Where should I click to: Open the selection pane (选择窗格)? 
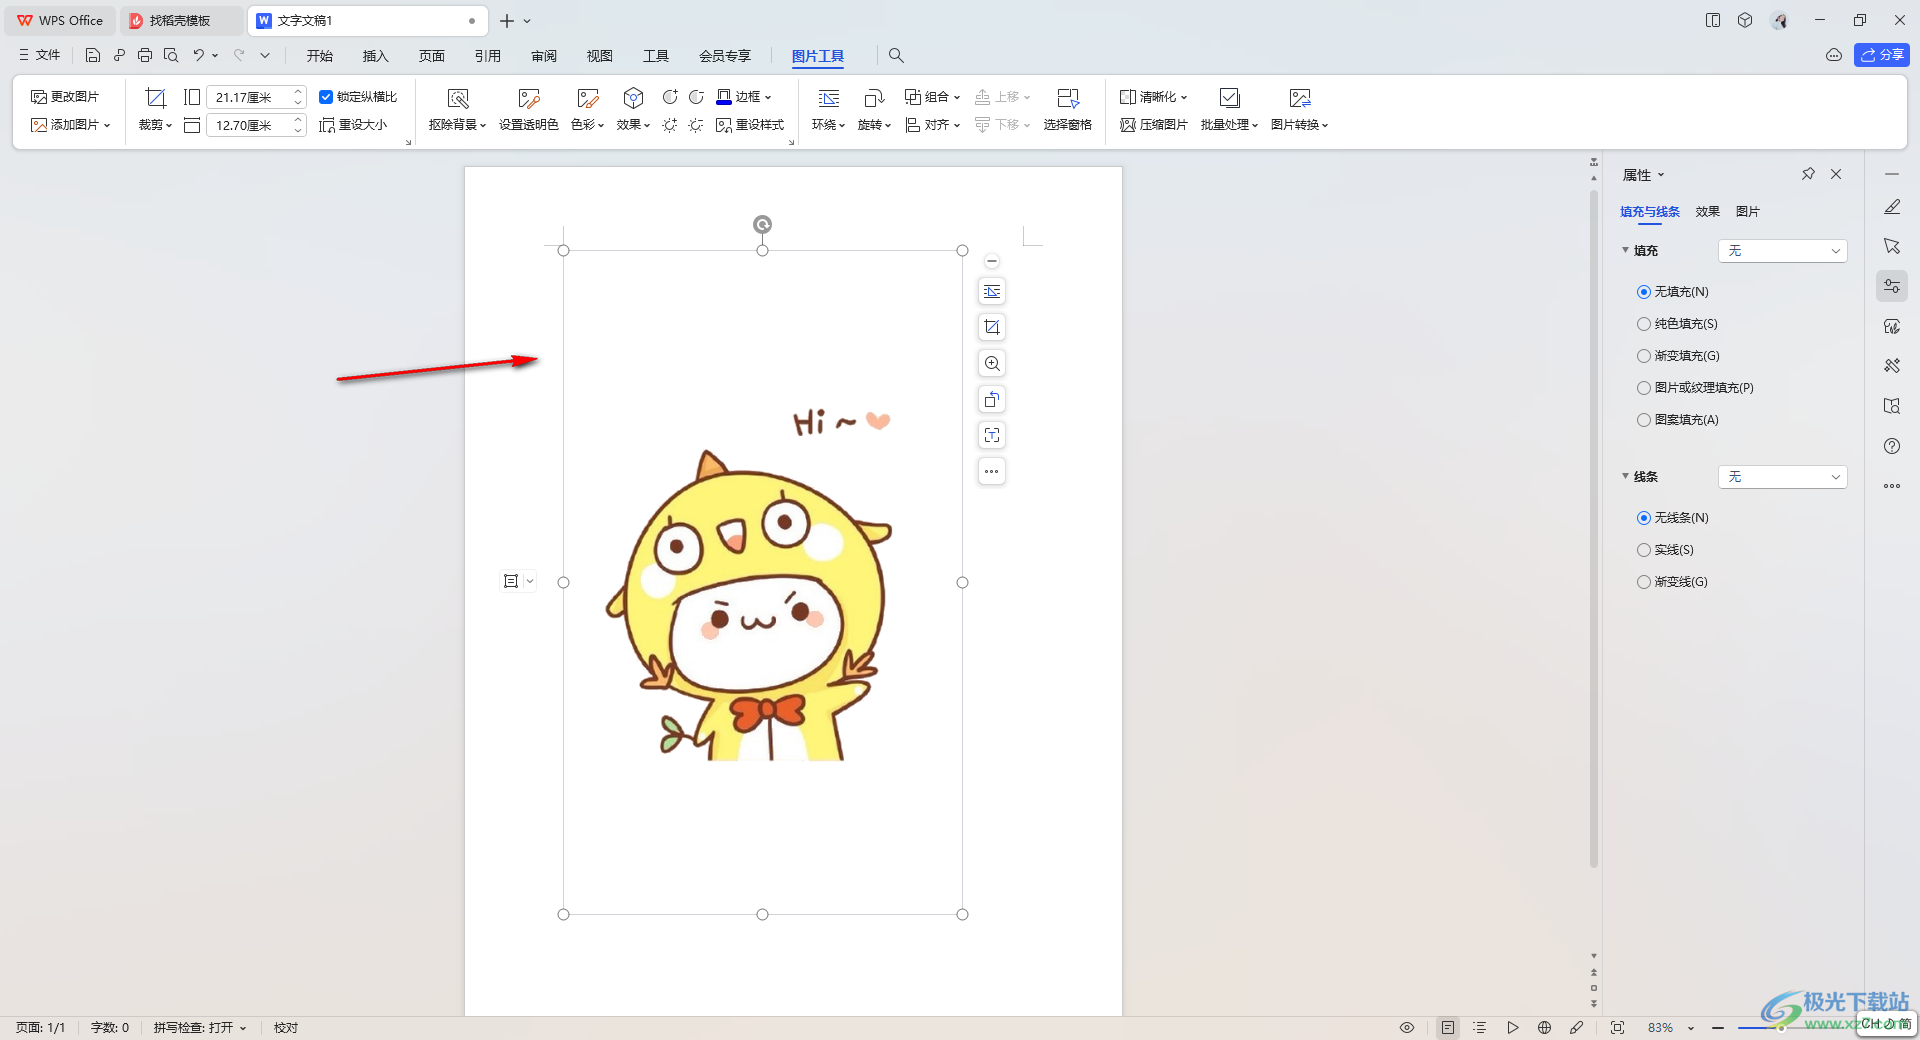click(x=1068, y=110)
